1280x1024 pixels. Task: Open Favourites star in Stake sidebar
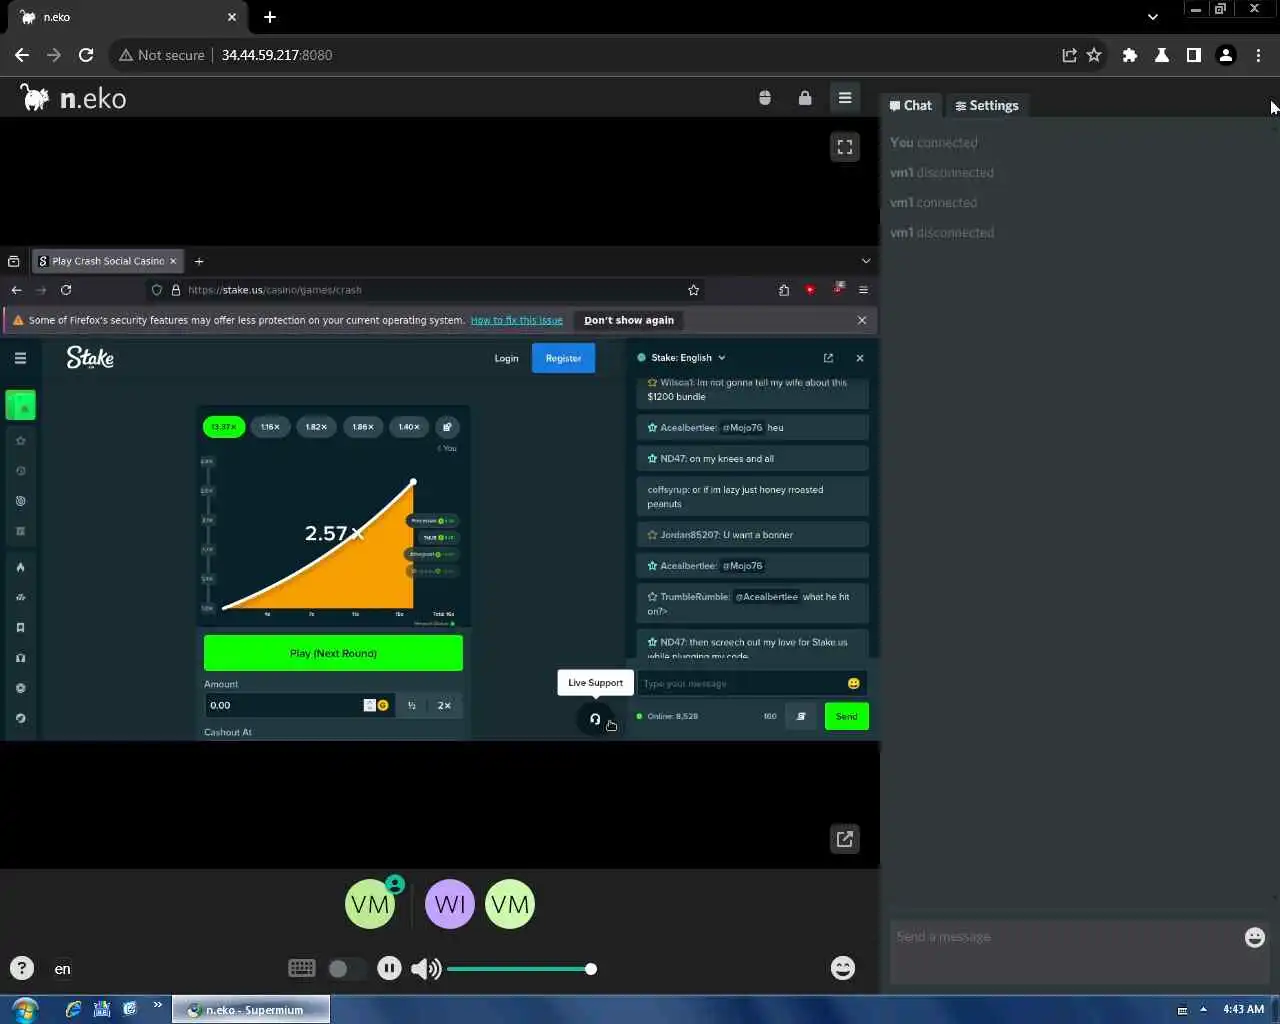(x=21, y=441)
